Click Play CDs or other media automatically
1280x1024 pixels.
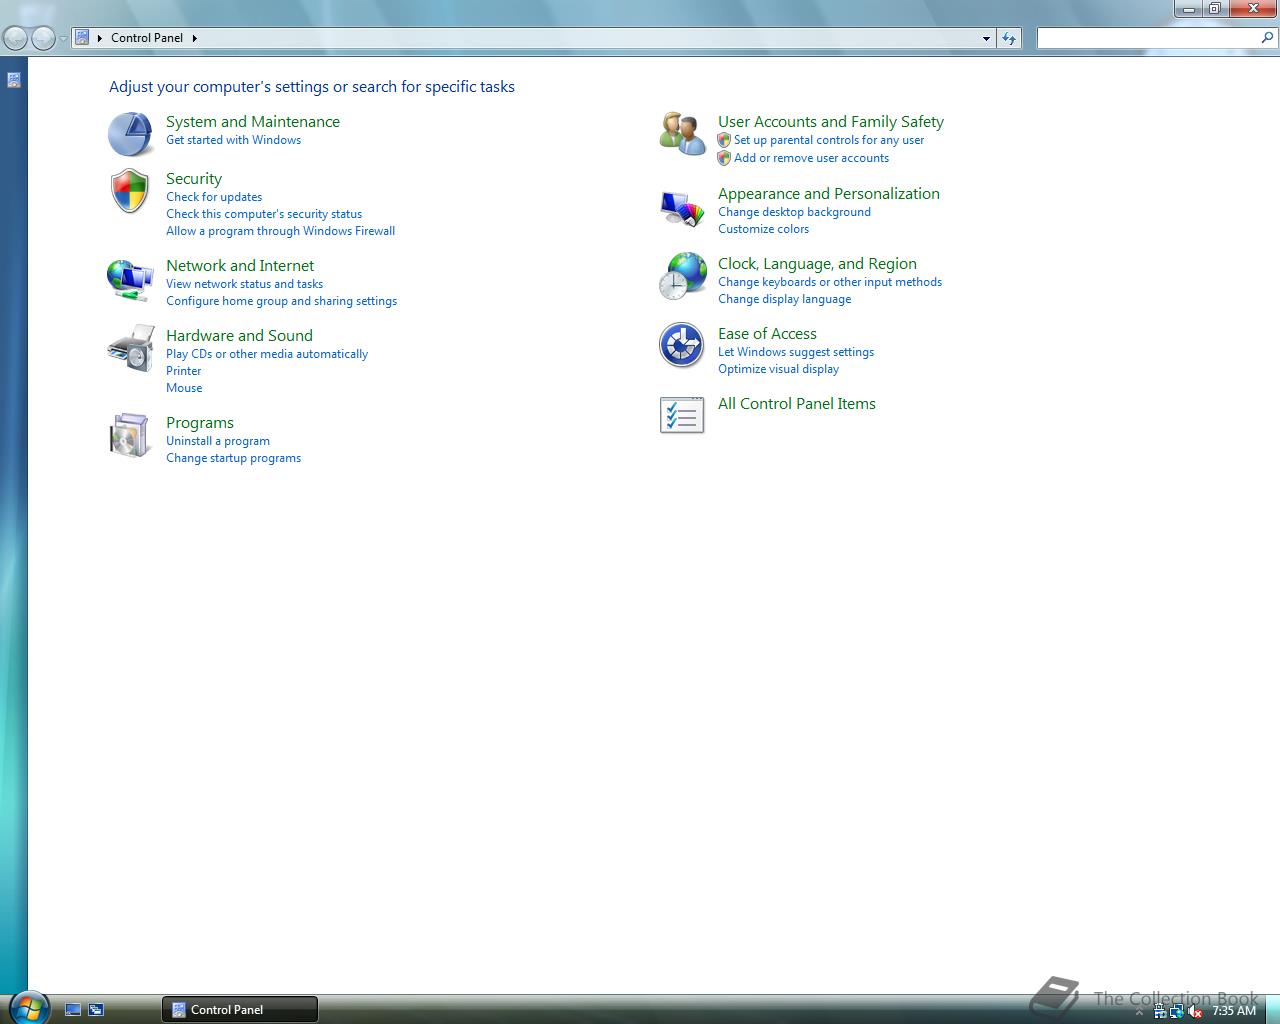pyautogui.click(x=267, y=354)
